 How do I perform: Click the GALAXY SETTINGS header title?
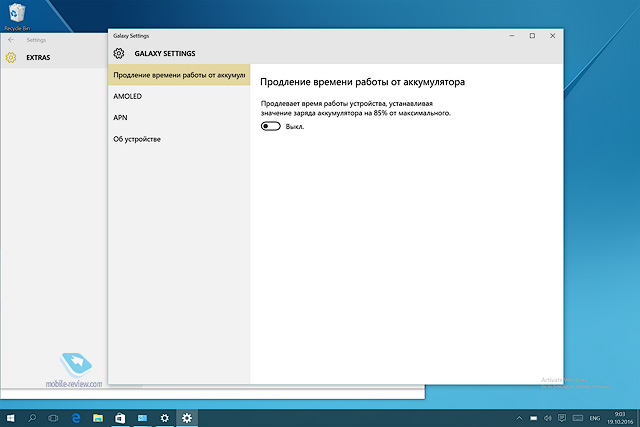165,53
